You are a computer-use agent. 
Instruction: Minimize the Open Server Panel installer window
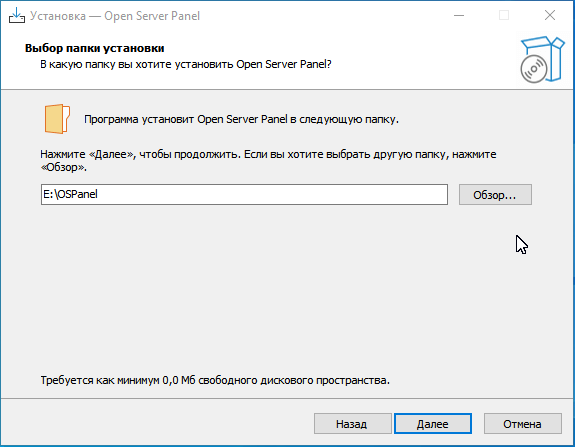pyautogui.click(x=459, y=15)
